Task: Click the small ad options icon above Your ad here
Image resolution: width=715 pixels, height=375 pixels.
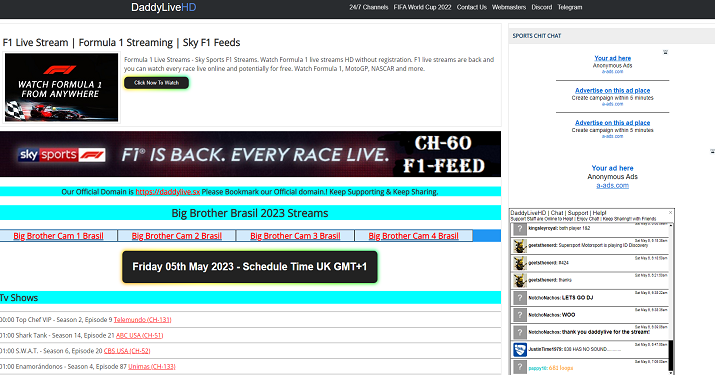Action: pyautogui.click(x=665, y=52)
